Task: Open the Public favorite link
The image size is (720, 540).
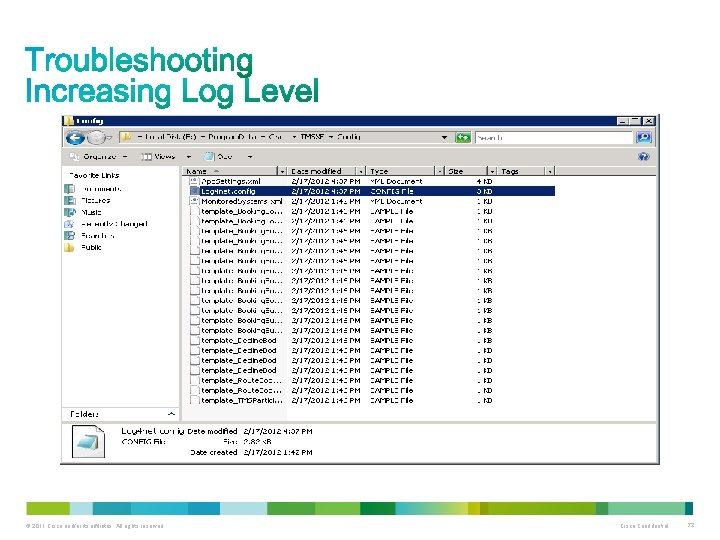Action: click(91, 247)
